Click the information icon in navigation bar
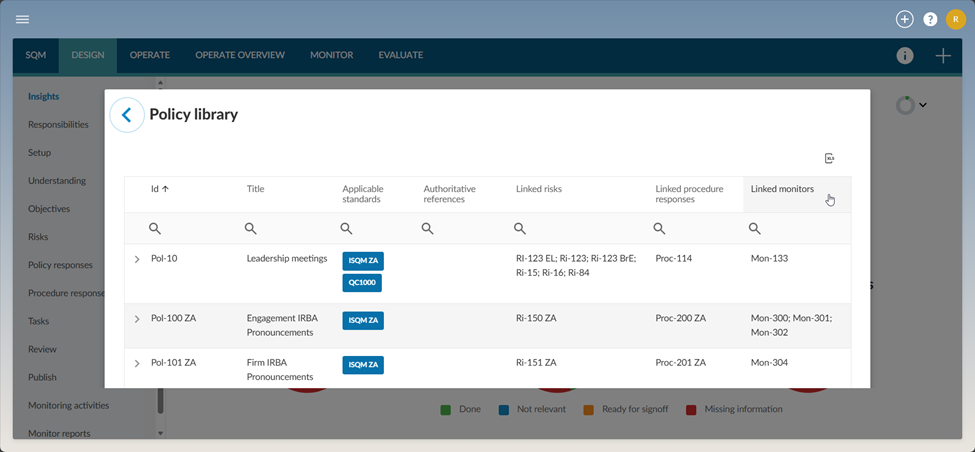This screenshot has width=975, height=452. pos(905,56)
